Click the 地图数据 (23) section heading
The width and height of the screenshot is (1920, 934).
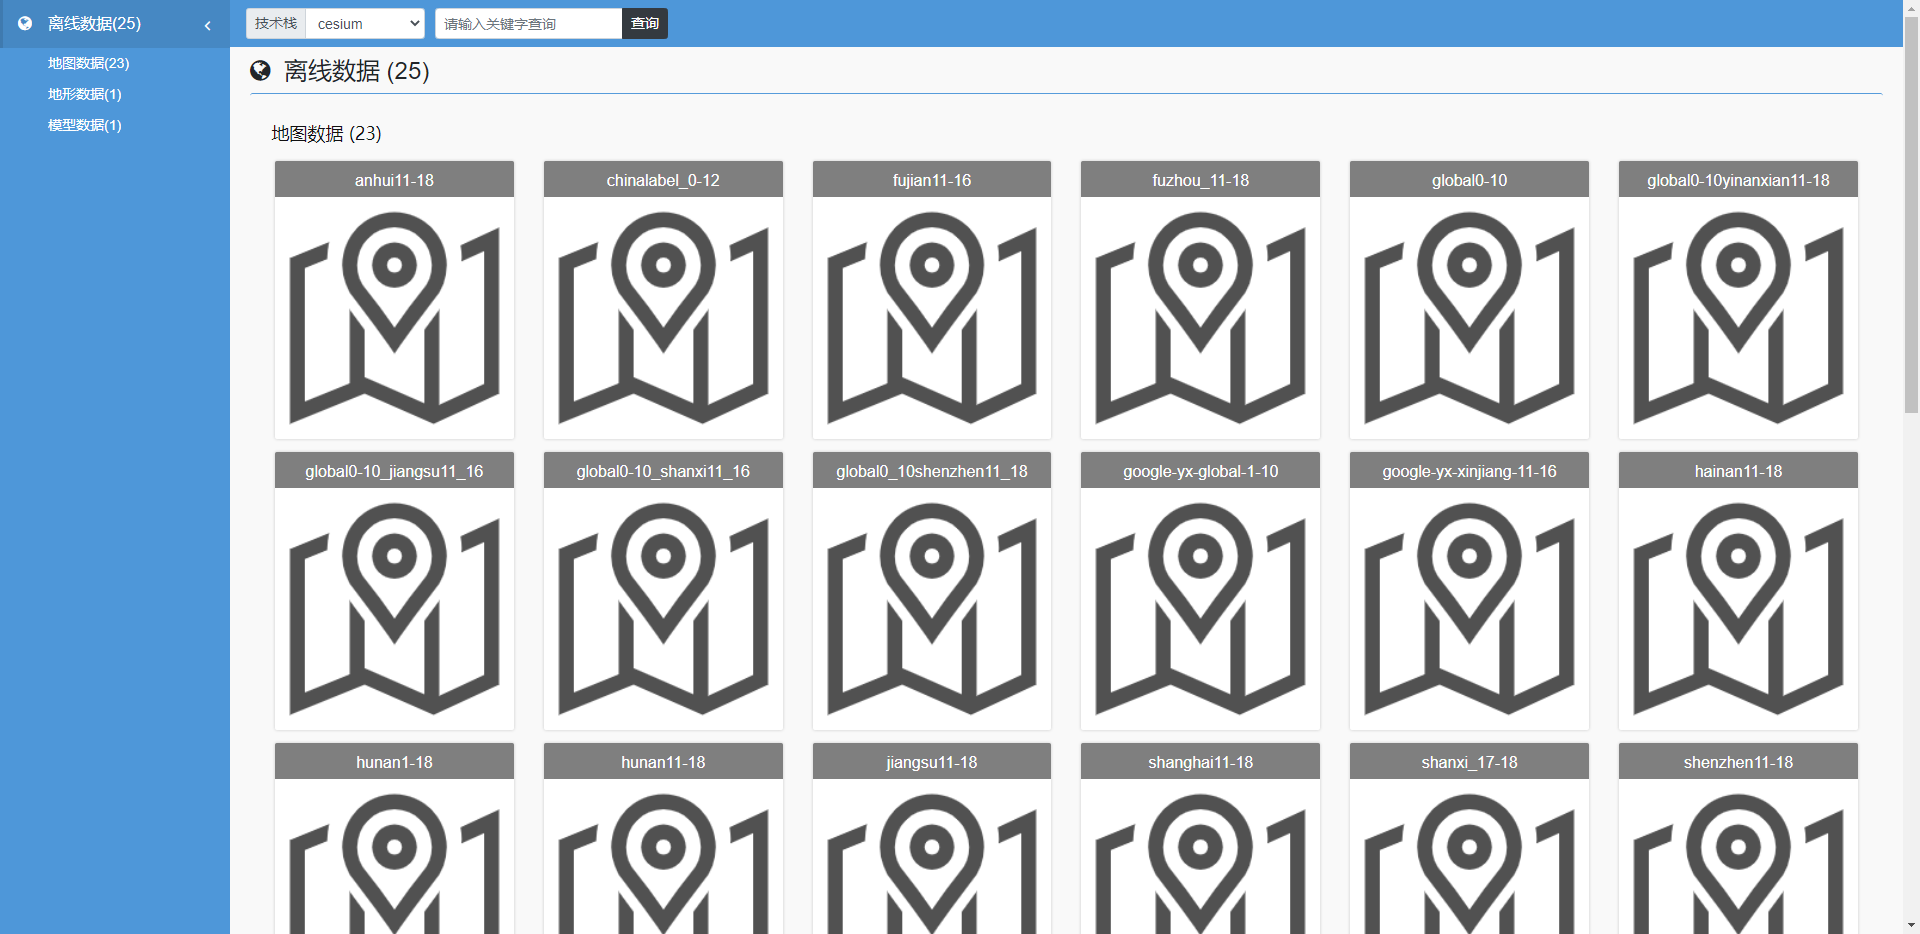(x=326, y=134)
